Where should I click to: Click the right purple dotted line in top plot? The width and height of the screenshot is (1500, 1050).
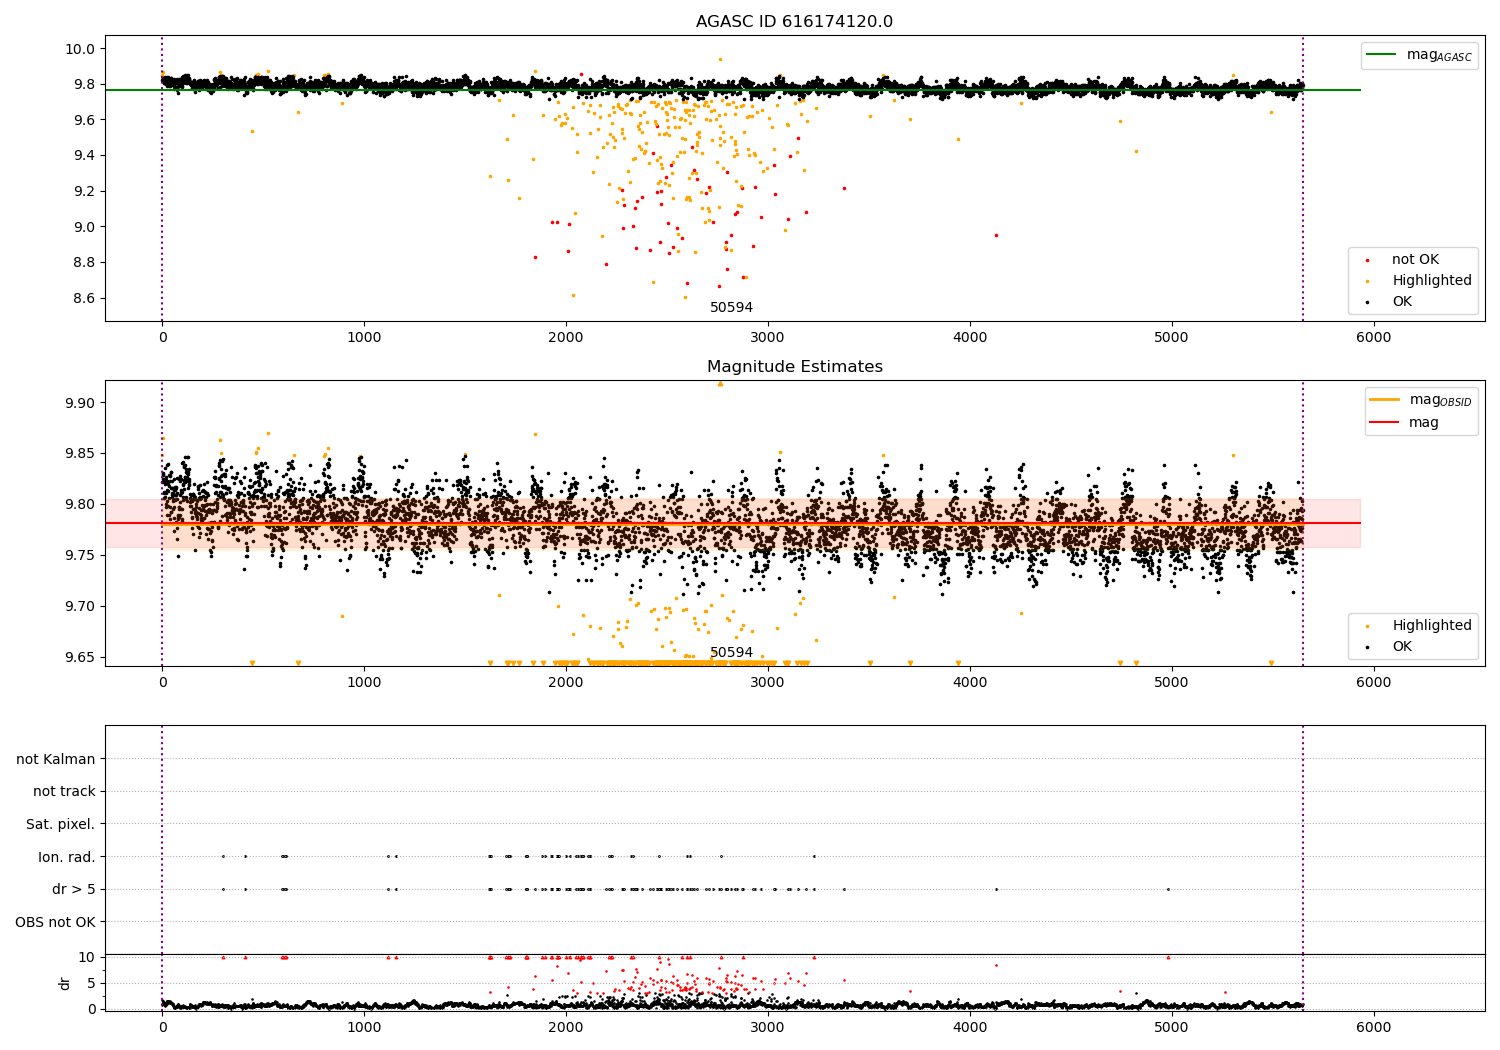click(1303, 178)
